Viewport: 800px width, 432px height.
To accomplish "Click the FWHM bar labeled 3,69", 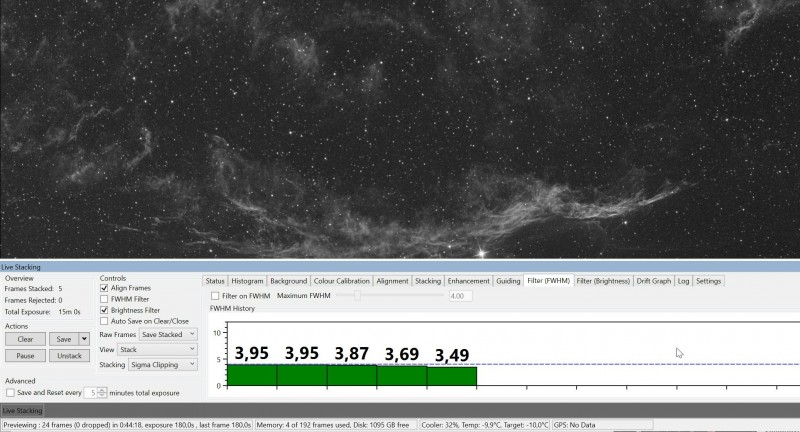I will pyautogui.click(x=402, y=376).
